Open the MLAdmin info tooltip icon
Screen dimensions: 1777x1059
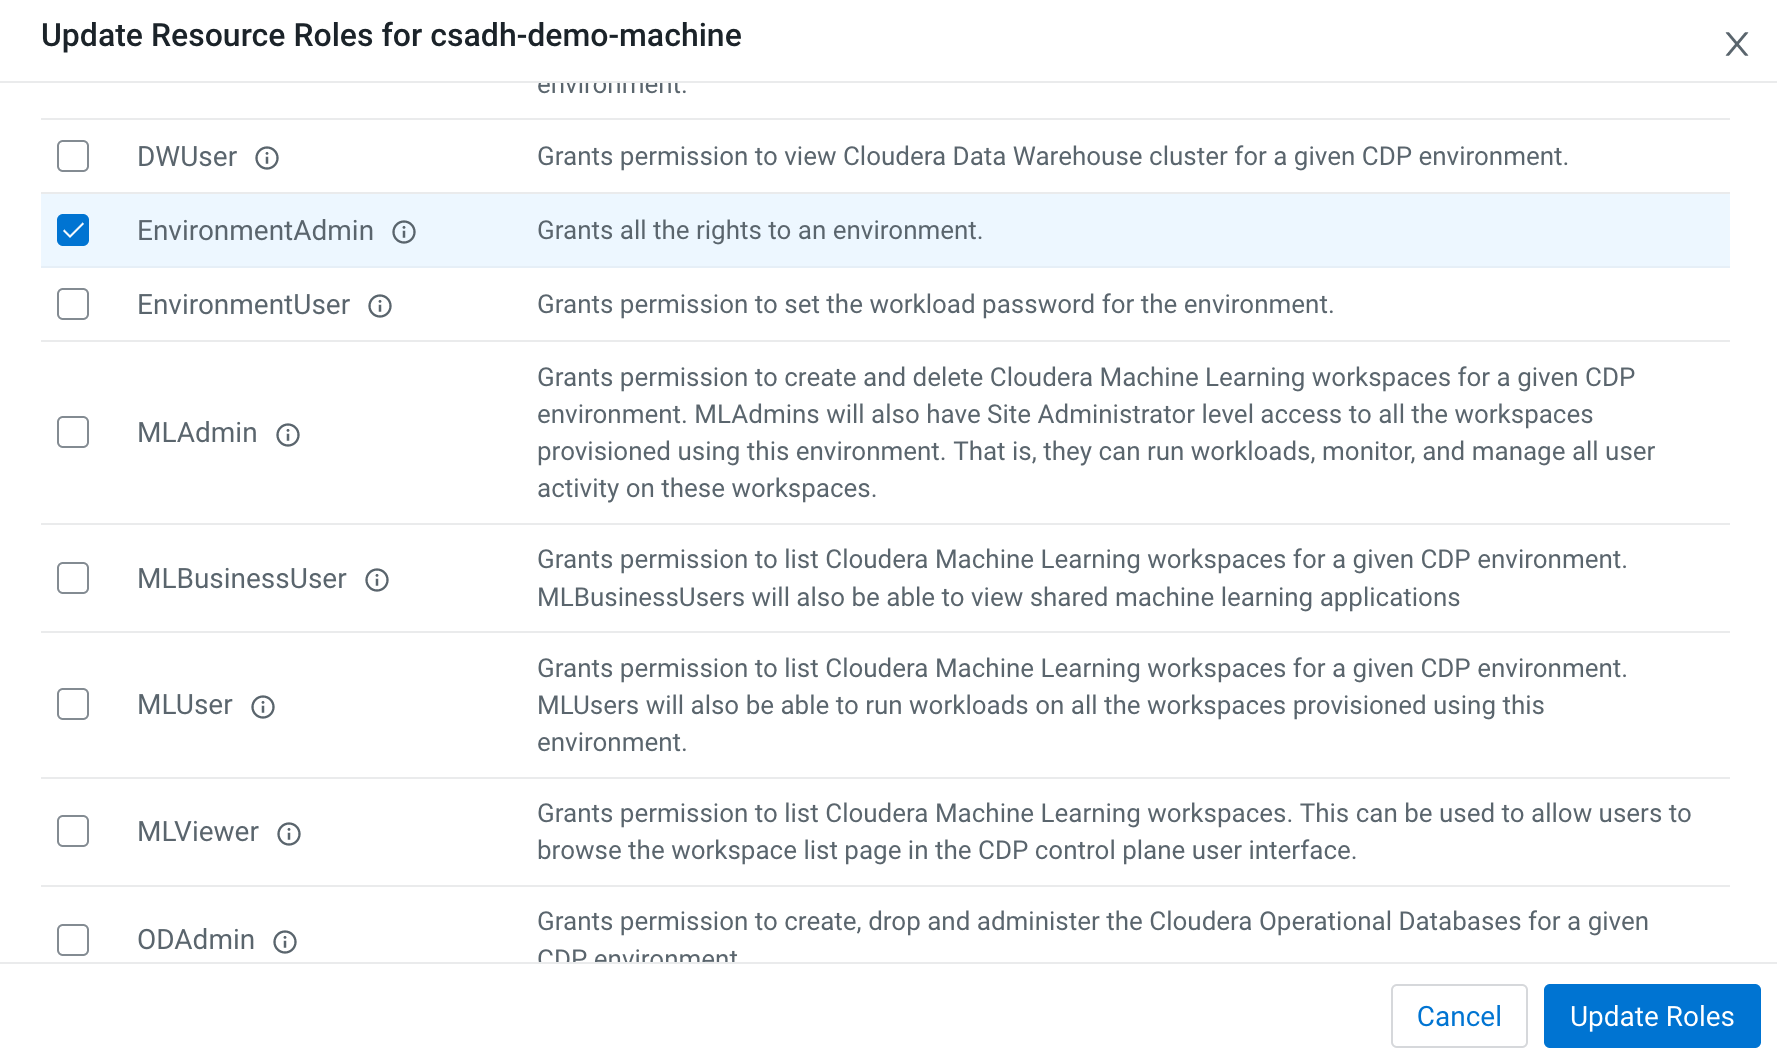[x=288, y=434]
